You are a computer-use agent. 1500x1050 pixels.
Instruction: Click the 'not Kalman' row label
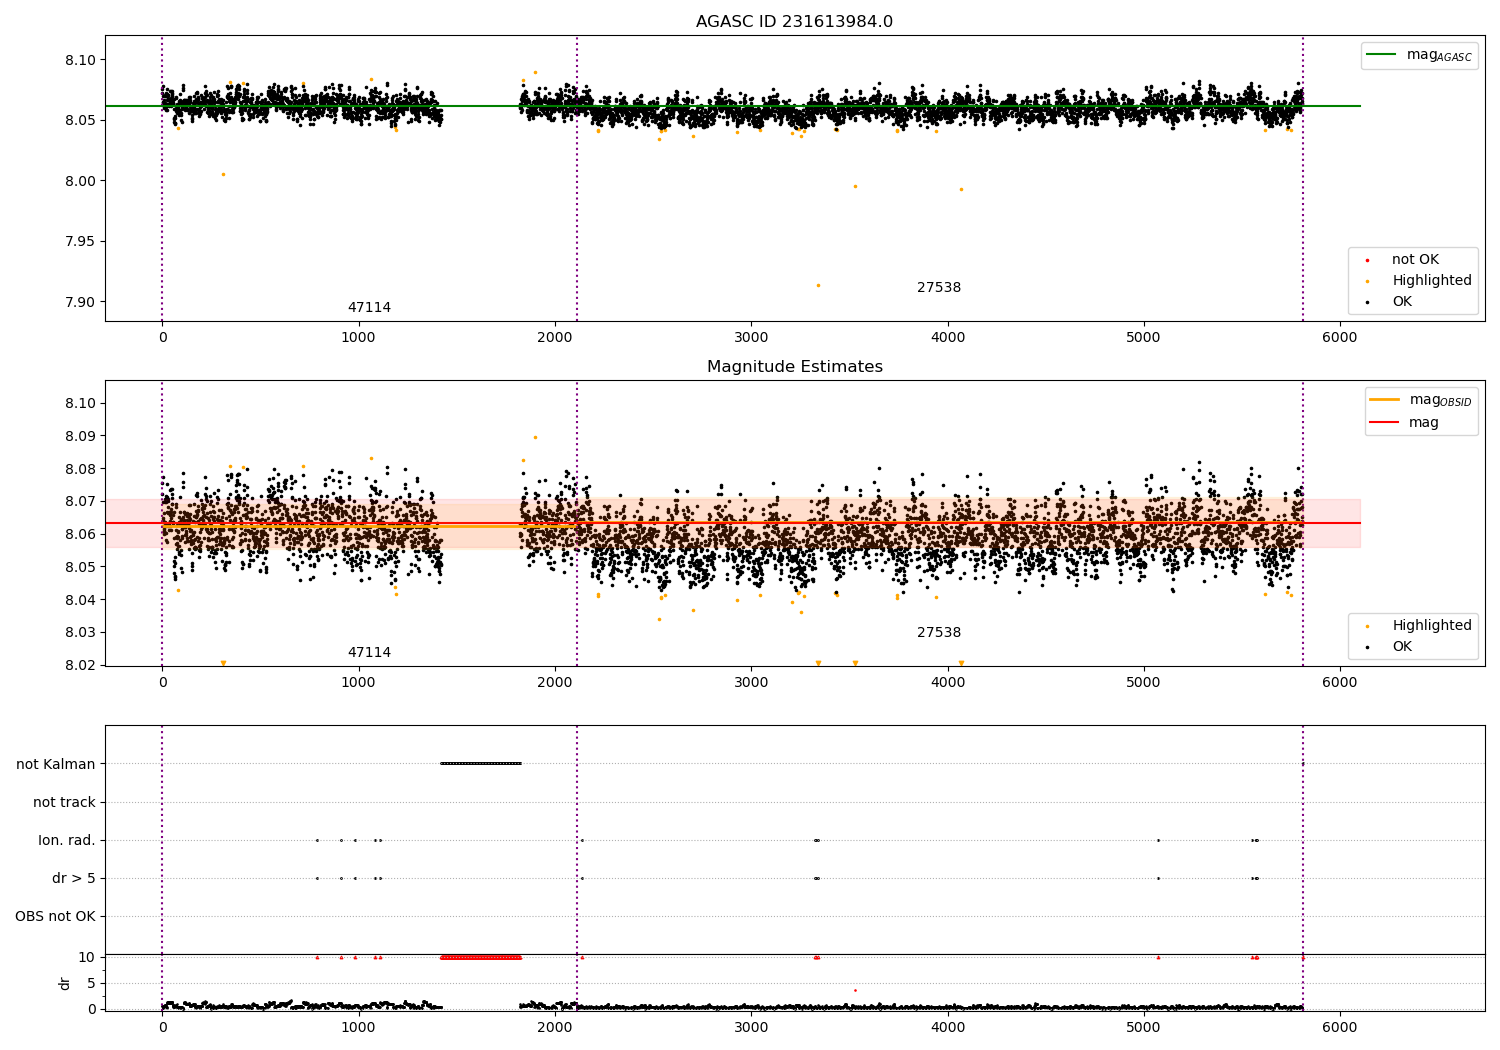56,764
